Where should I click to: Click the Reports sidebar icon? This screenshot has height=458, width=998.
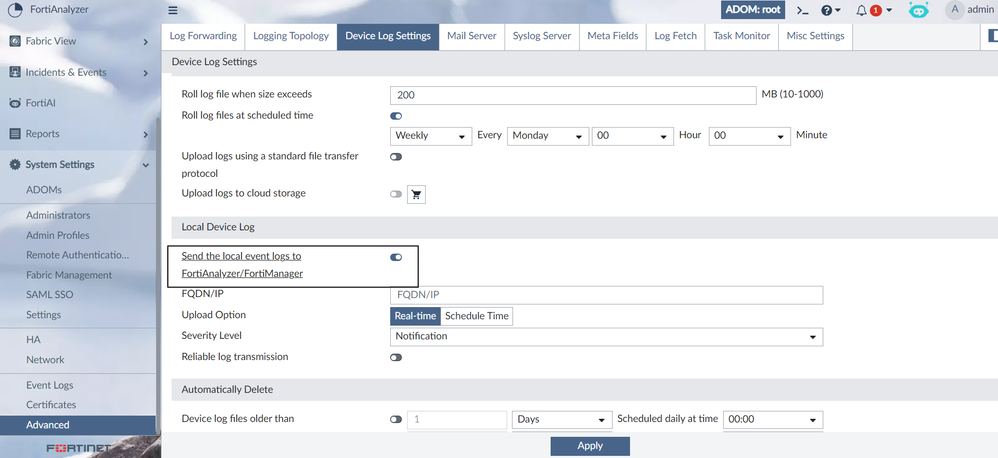(15, 134)
